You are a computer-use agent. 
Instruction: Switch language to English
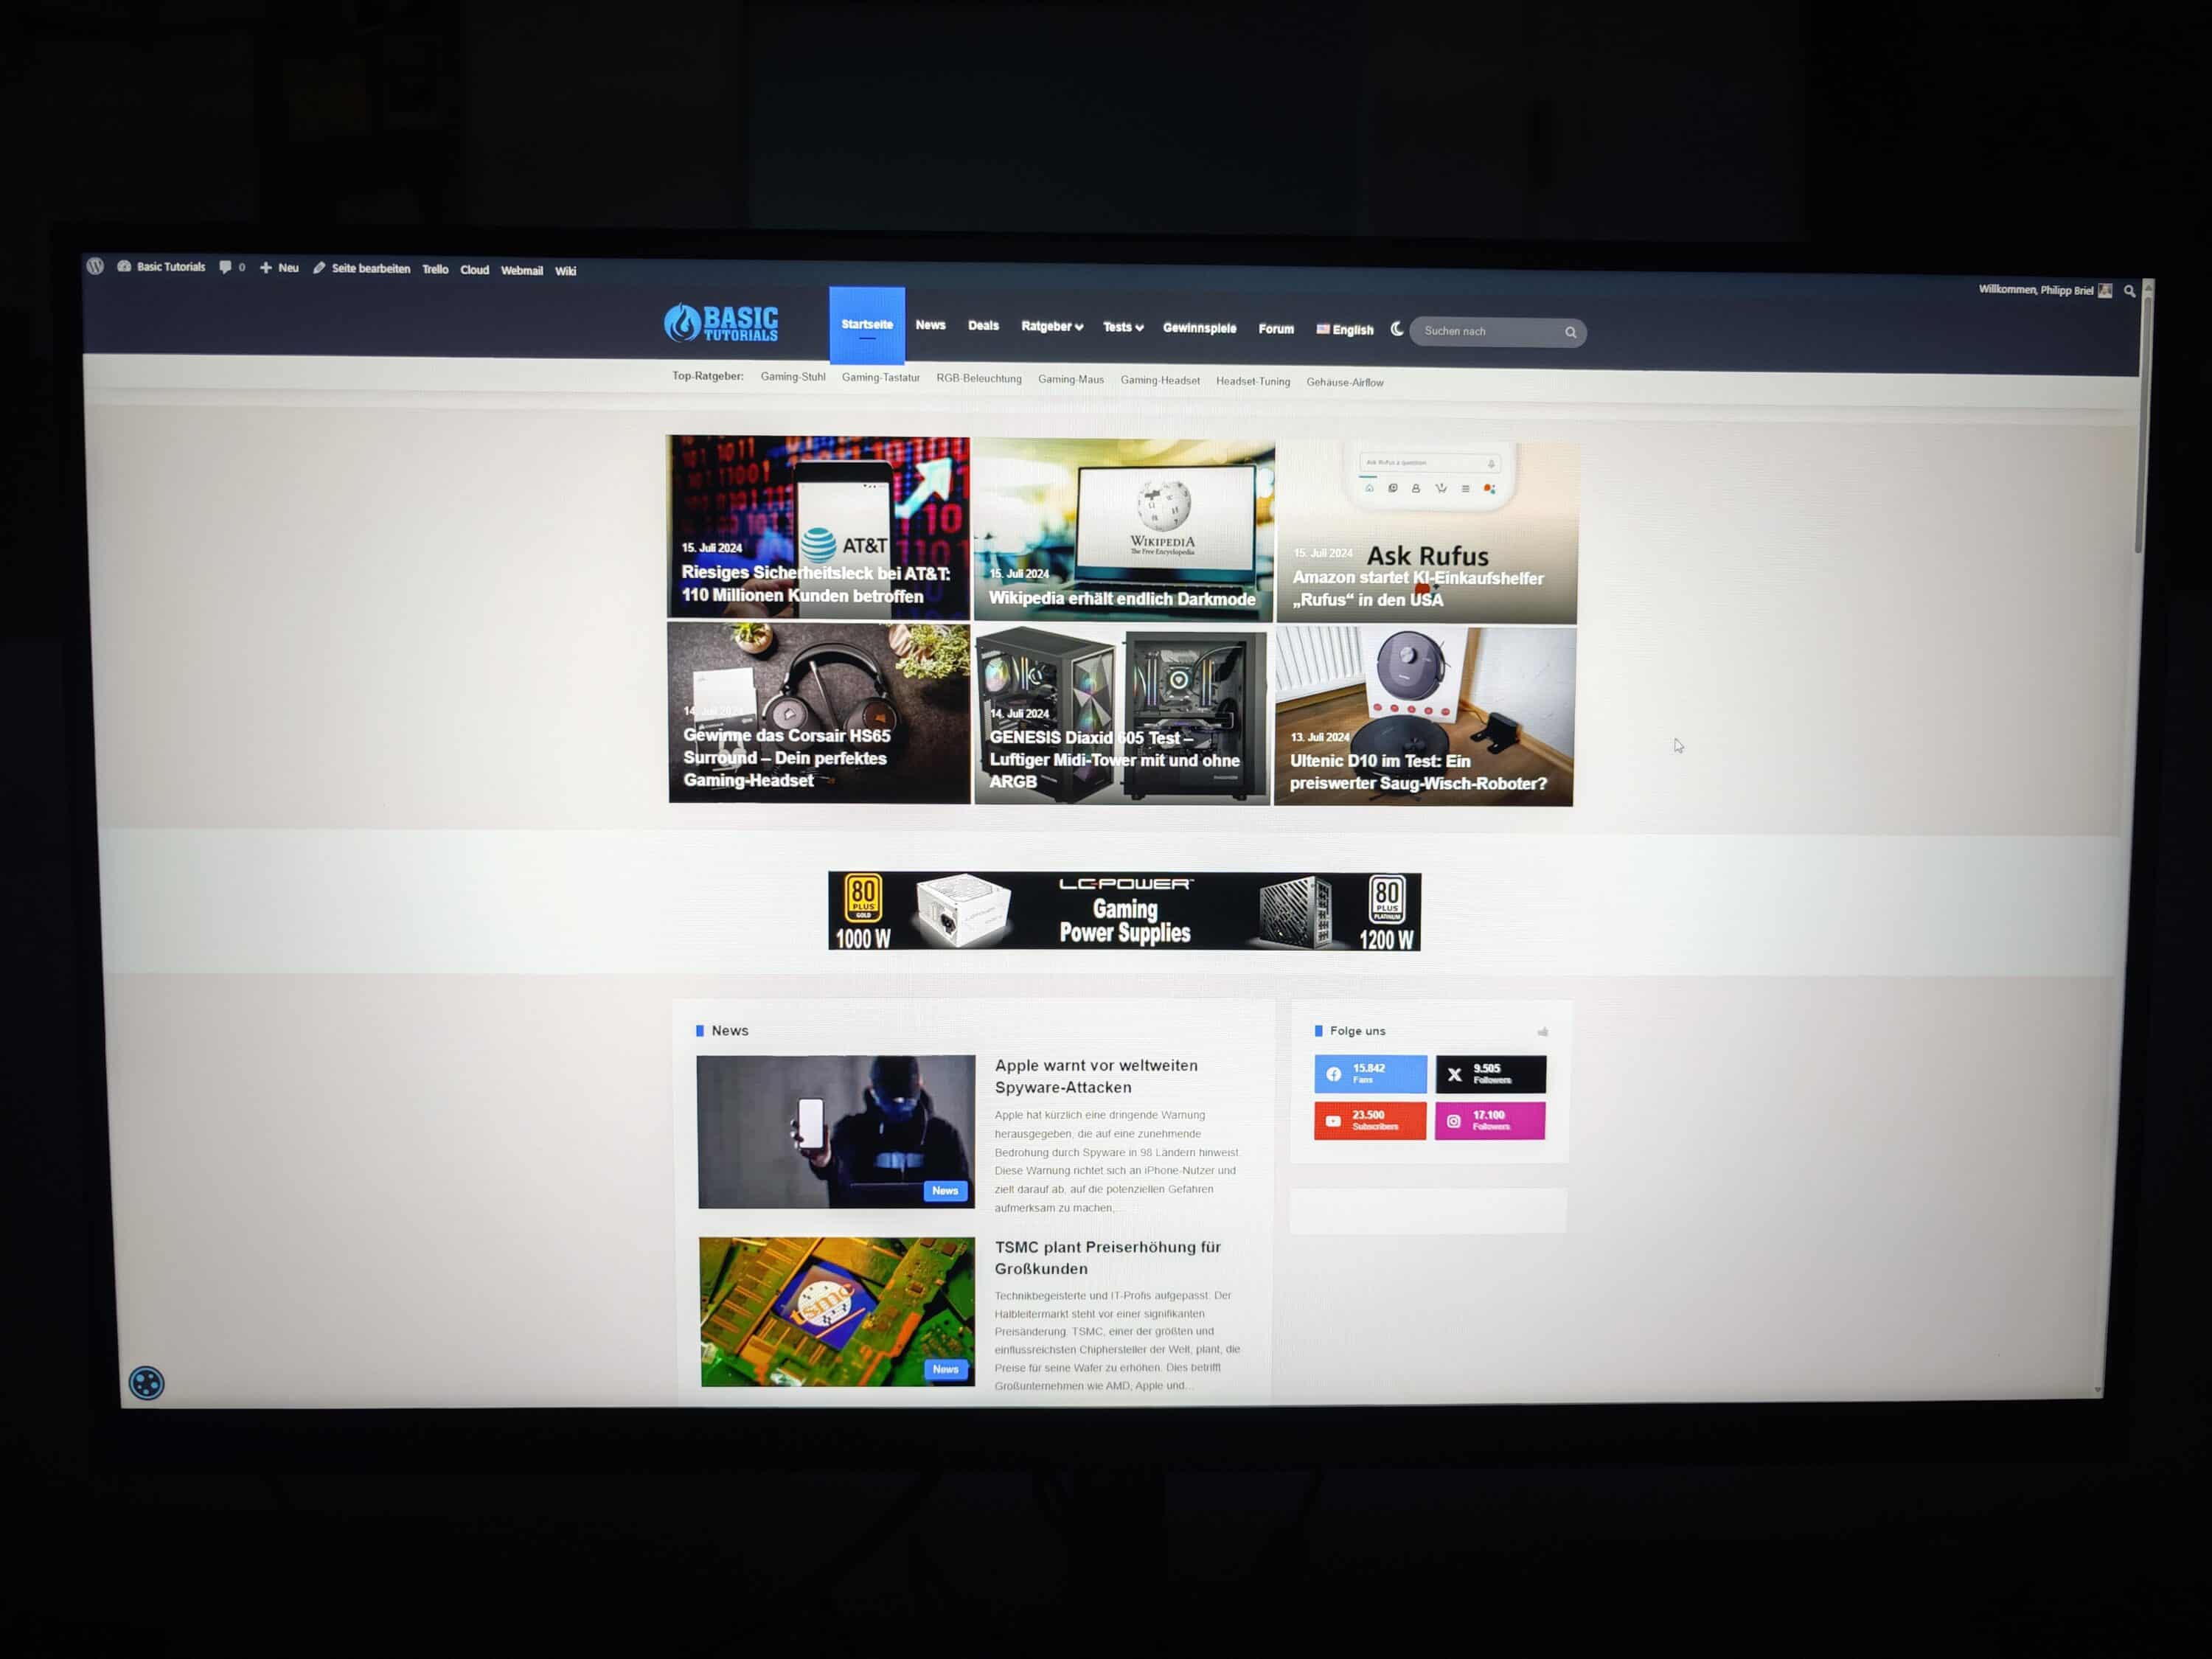(x=1345, y=329)
